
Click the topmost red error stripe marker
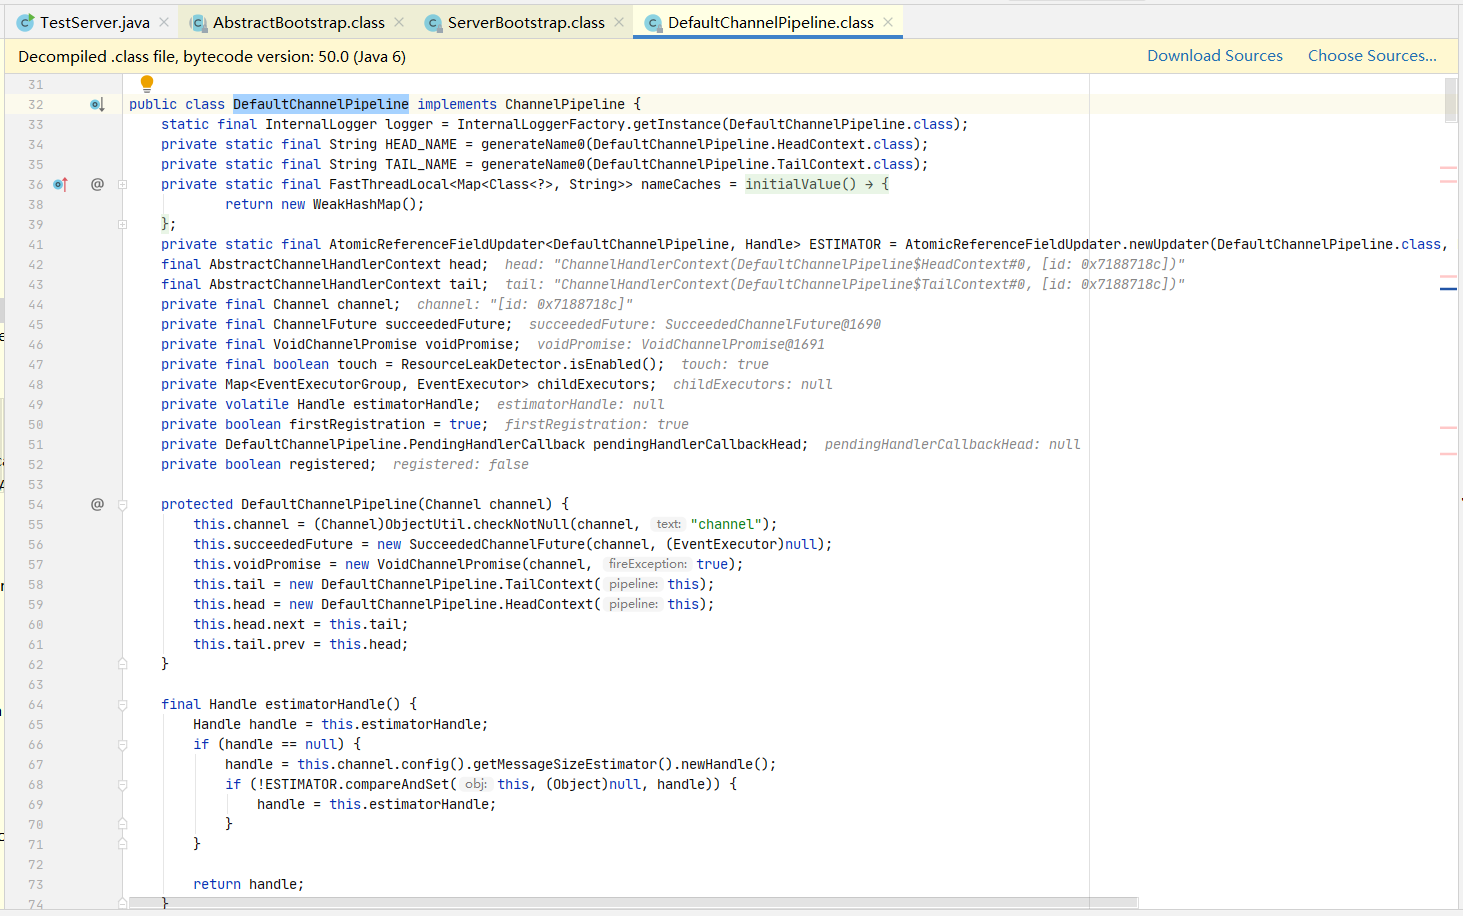coord(1448,167)
